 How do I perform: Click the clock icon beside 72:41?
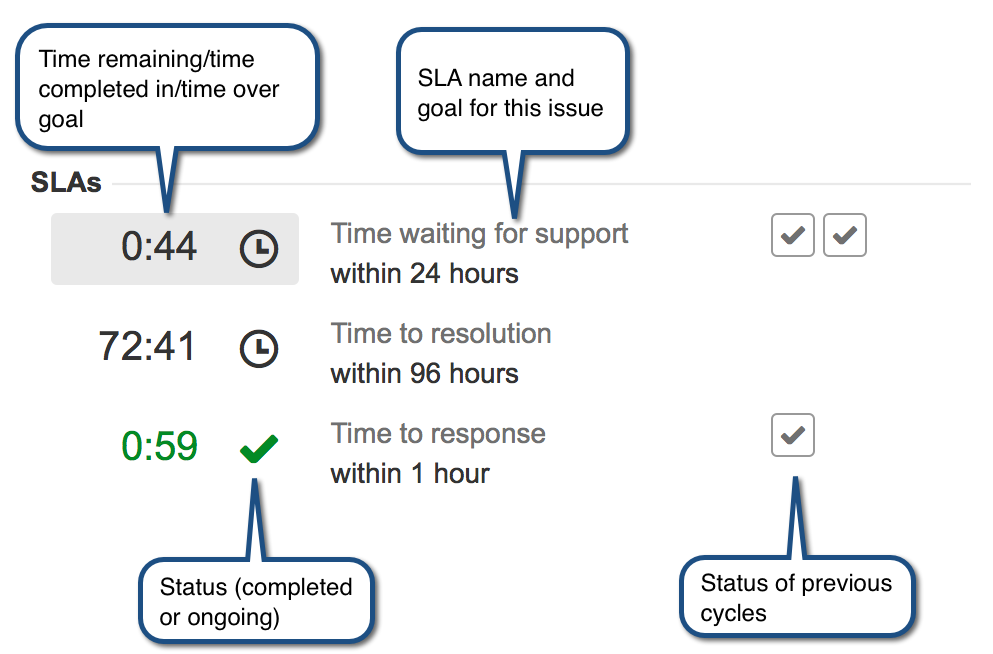[258, 348]
